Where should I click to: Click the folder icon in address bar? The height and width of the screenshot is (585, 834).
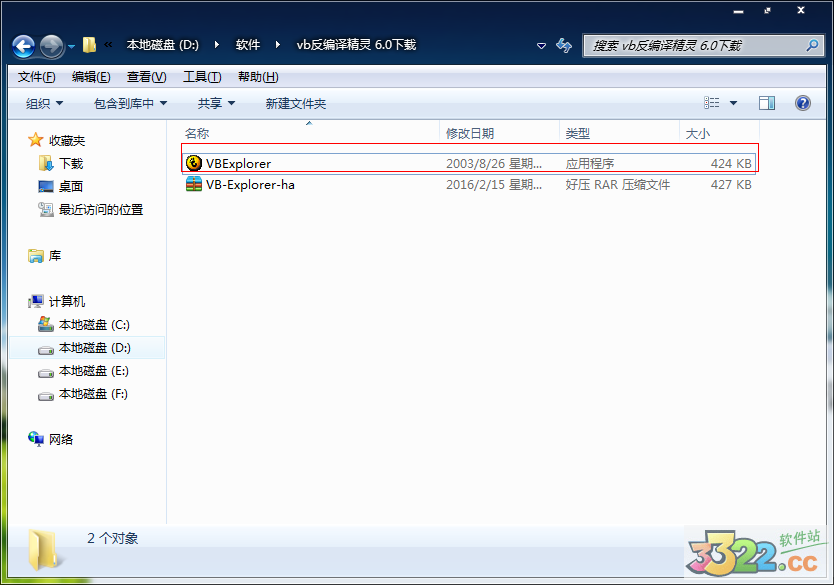click(x=89, y=45)
